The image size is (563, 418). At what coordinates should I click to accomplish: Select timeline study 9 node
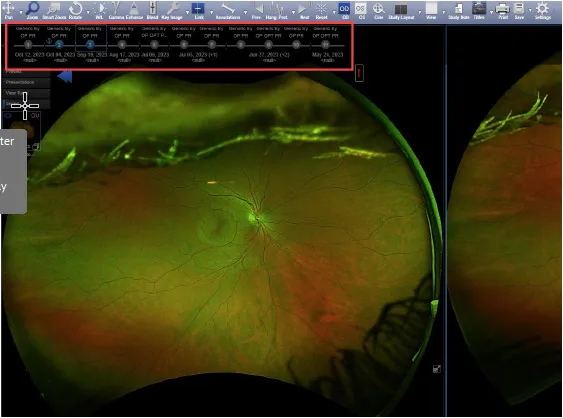coord(268,45)
